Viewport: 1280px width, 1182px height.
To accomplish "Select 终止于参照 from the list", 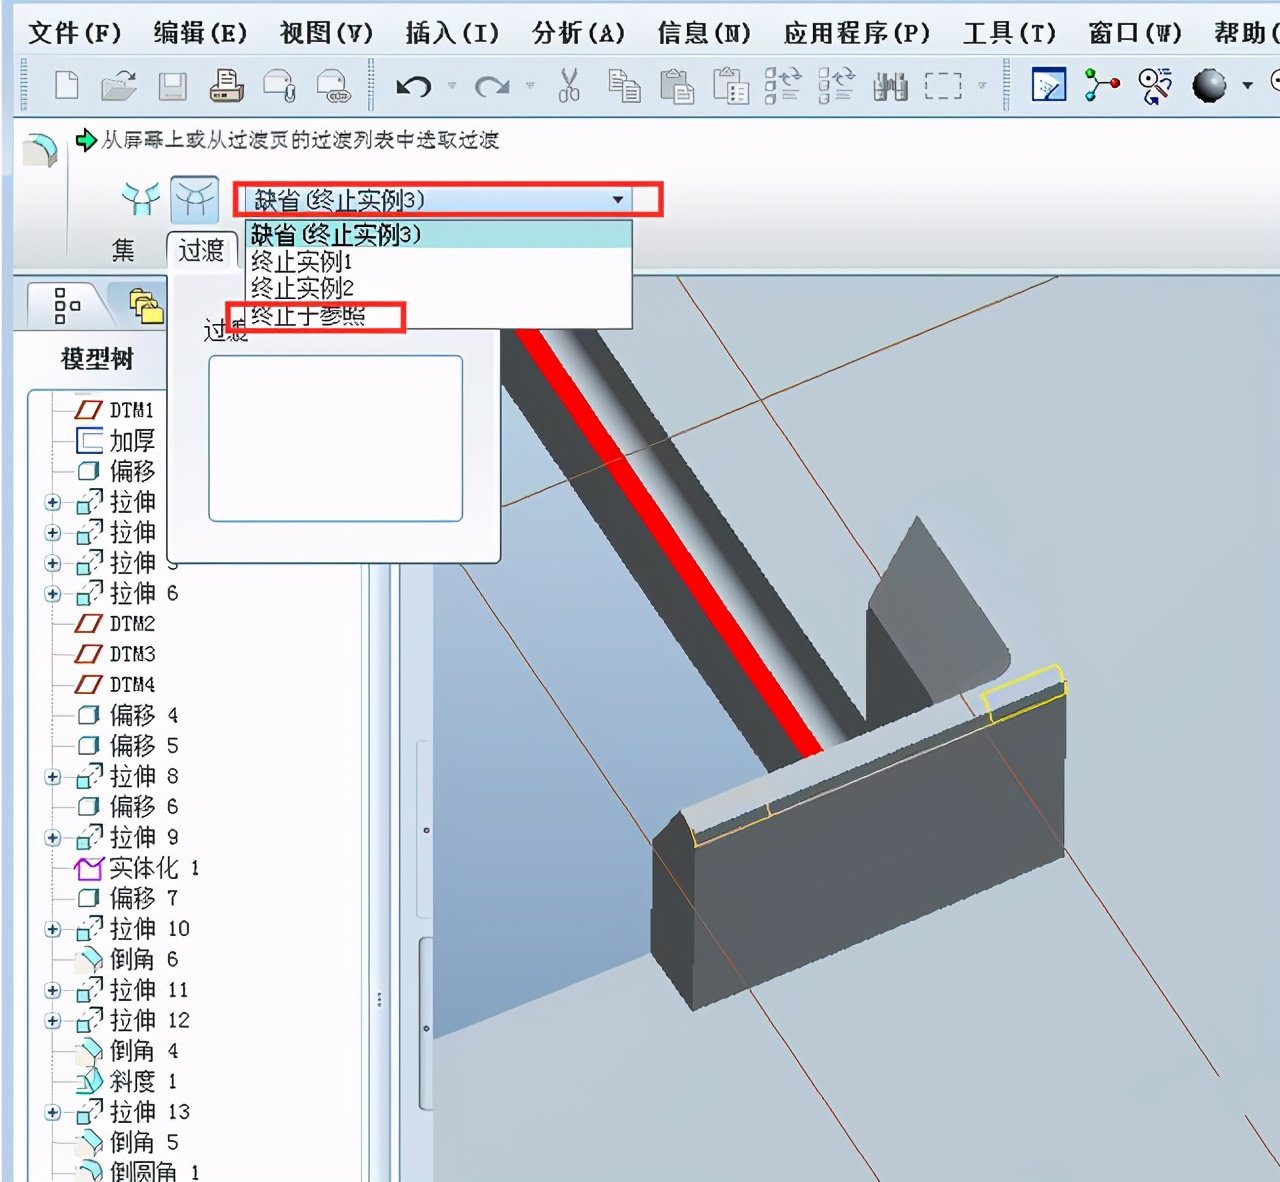I will (x=308, y=316).
